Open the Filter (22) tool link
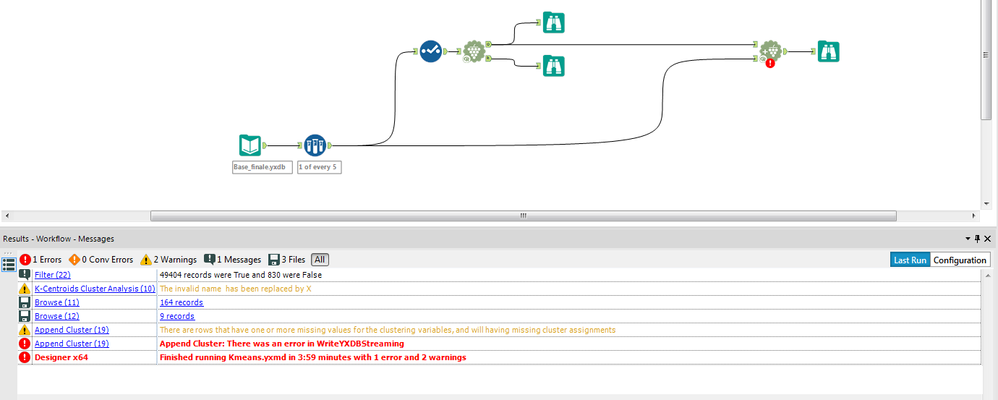 (x=52, y=275)
